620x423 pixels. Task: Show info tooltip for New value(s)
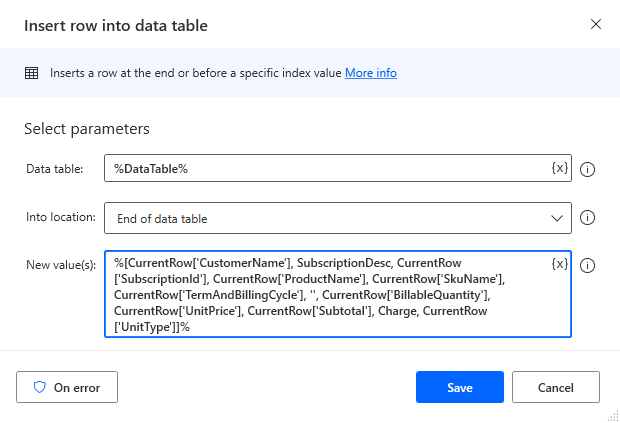(x=587, y=265)
